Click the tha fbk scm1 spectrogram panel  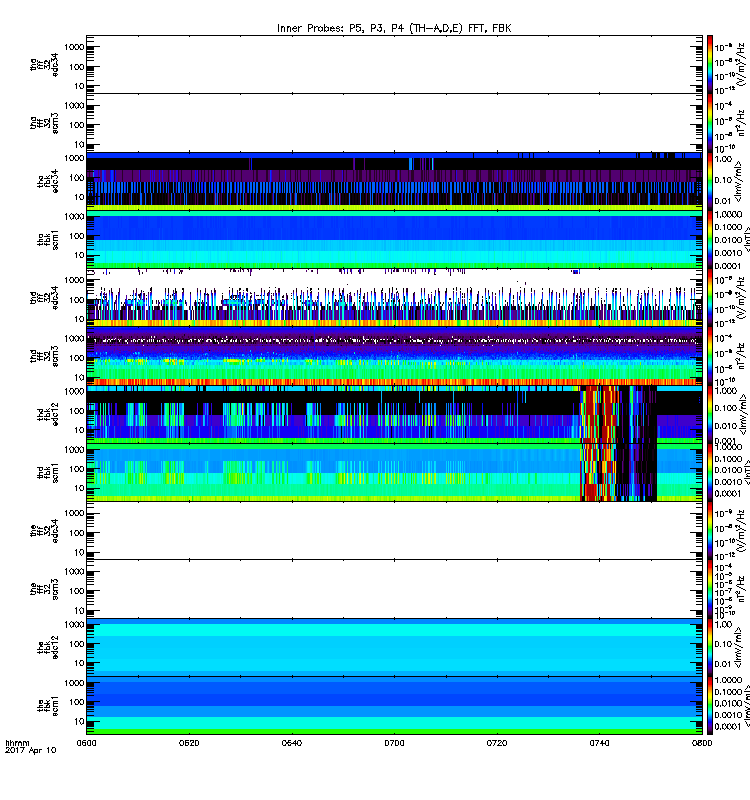coord(394,239)
